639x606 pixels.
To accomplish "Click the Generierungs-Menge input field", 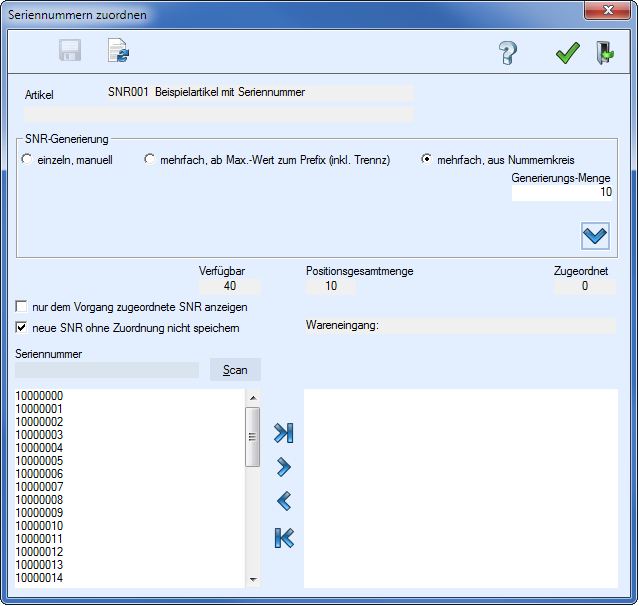I will coord(562,192).
